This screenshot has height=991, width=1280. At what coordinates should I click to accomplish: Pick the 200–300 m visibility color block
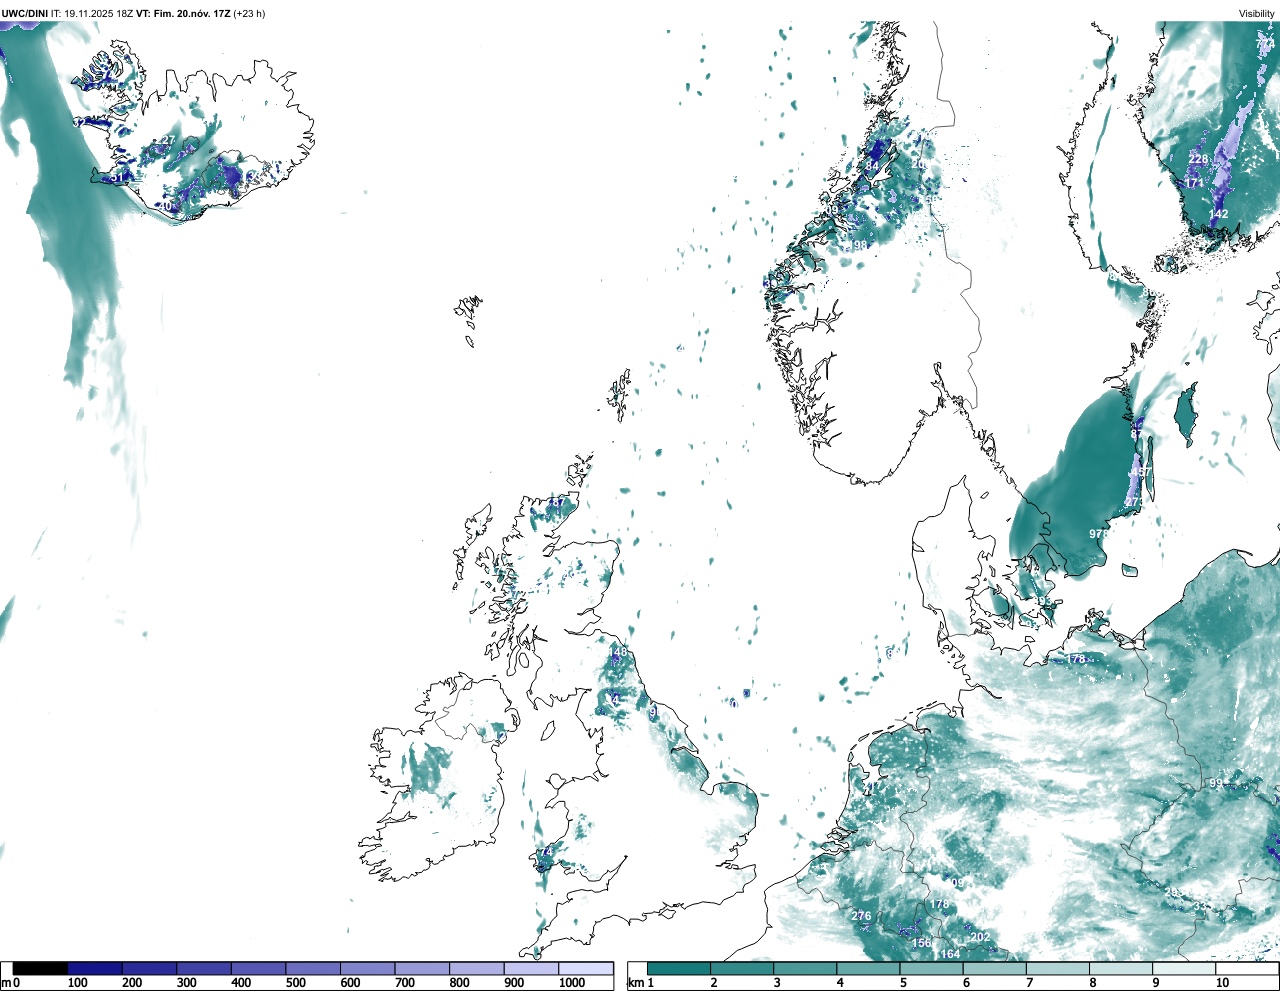(149, 969)
